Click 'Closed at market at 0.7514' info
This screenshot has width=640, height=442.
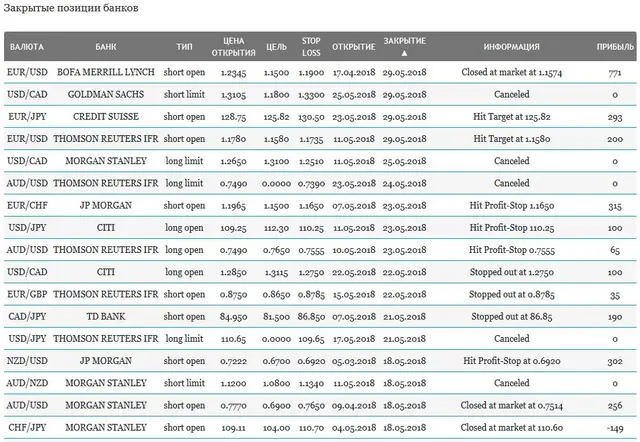(x=511, y=405)
